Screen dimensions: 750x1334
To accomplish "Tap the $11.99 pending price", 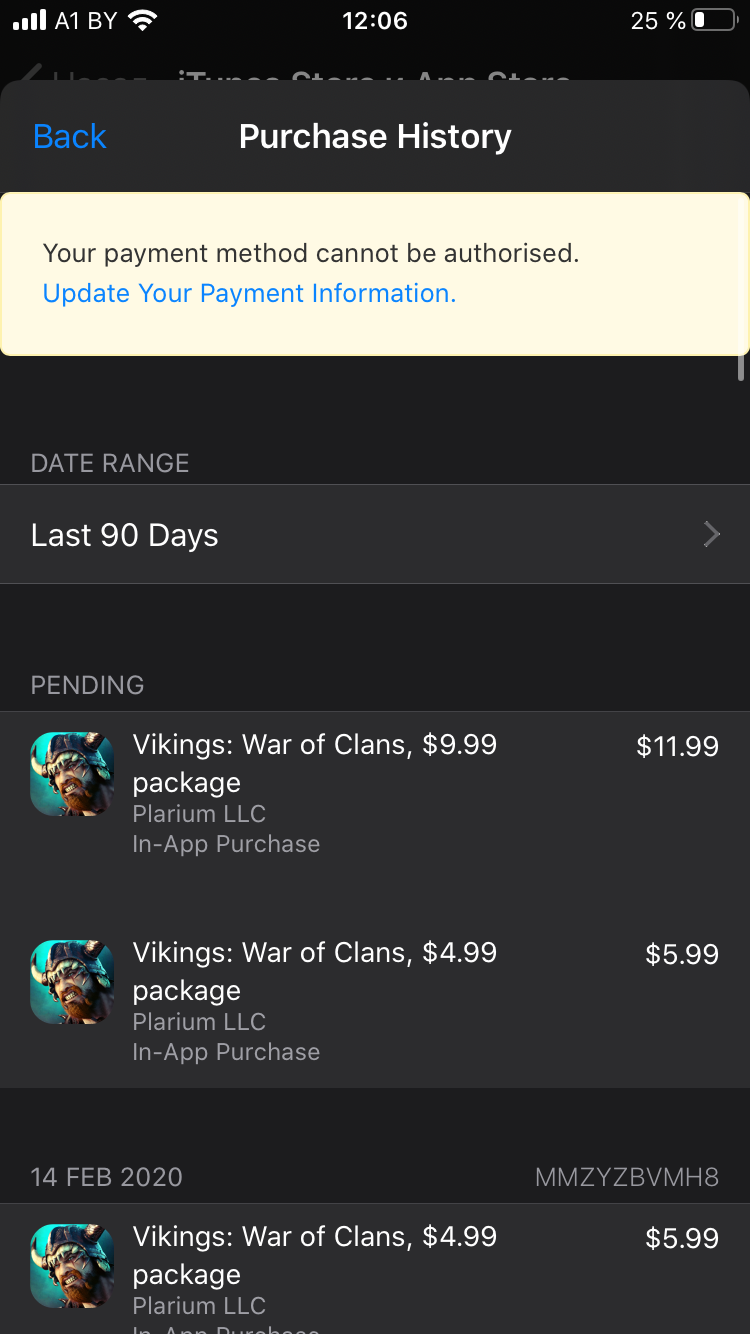I will (x=677, y=746).
